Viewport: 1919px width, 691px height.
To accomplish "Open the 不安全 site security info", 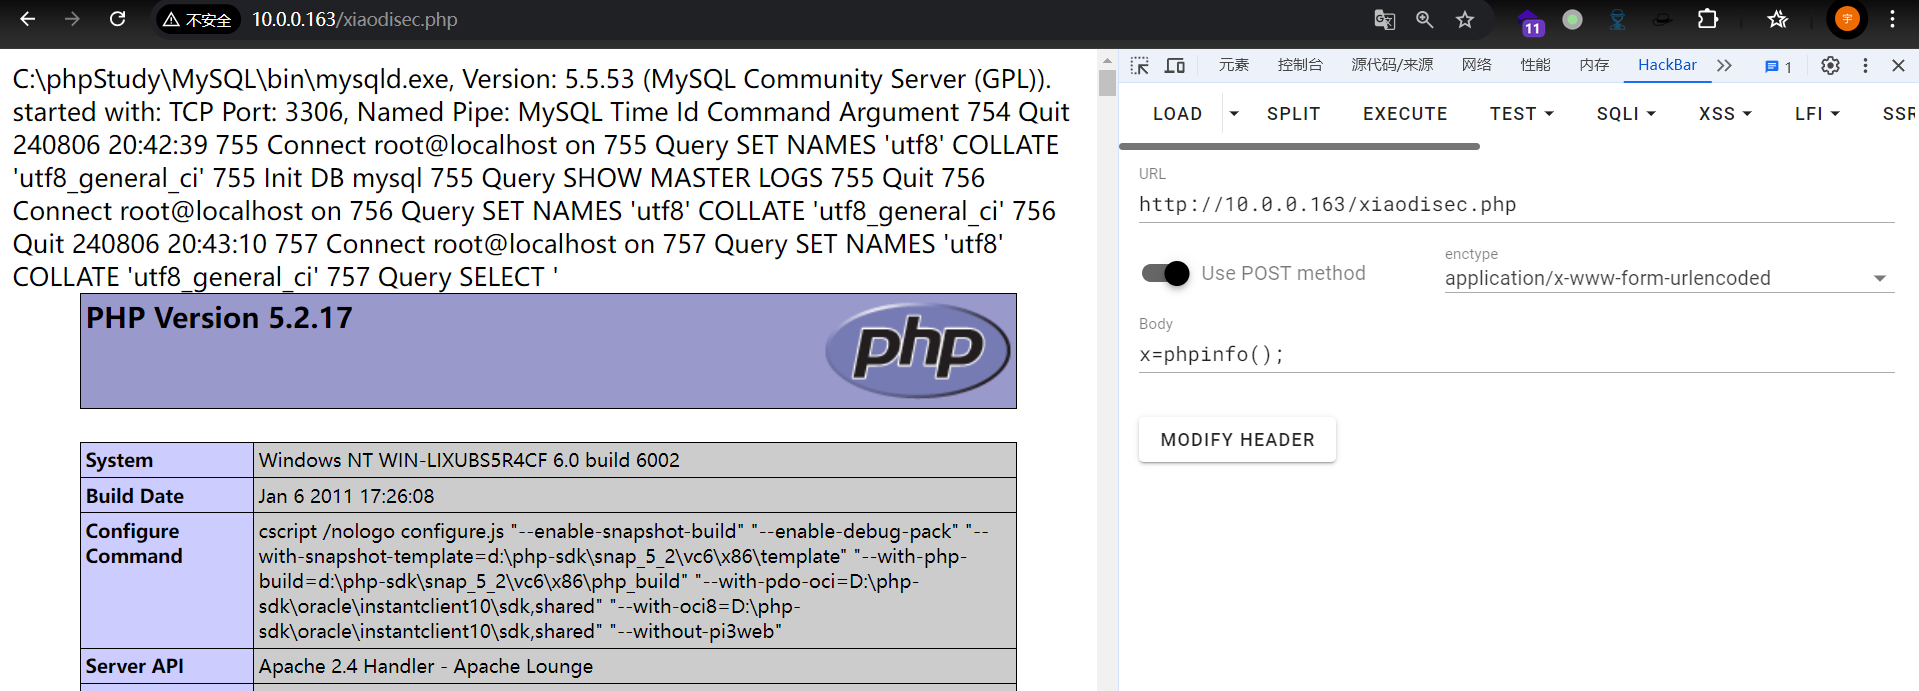I will [x=198, y=20].
